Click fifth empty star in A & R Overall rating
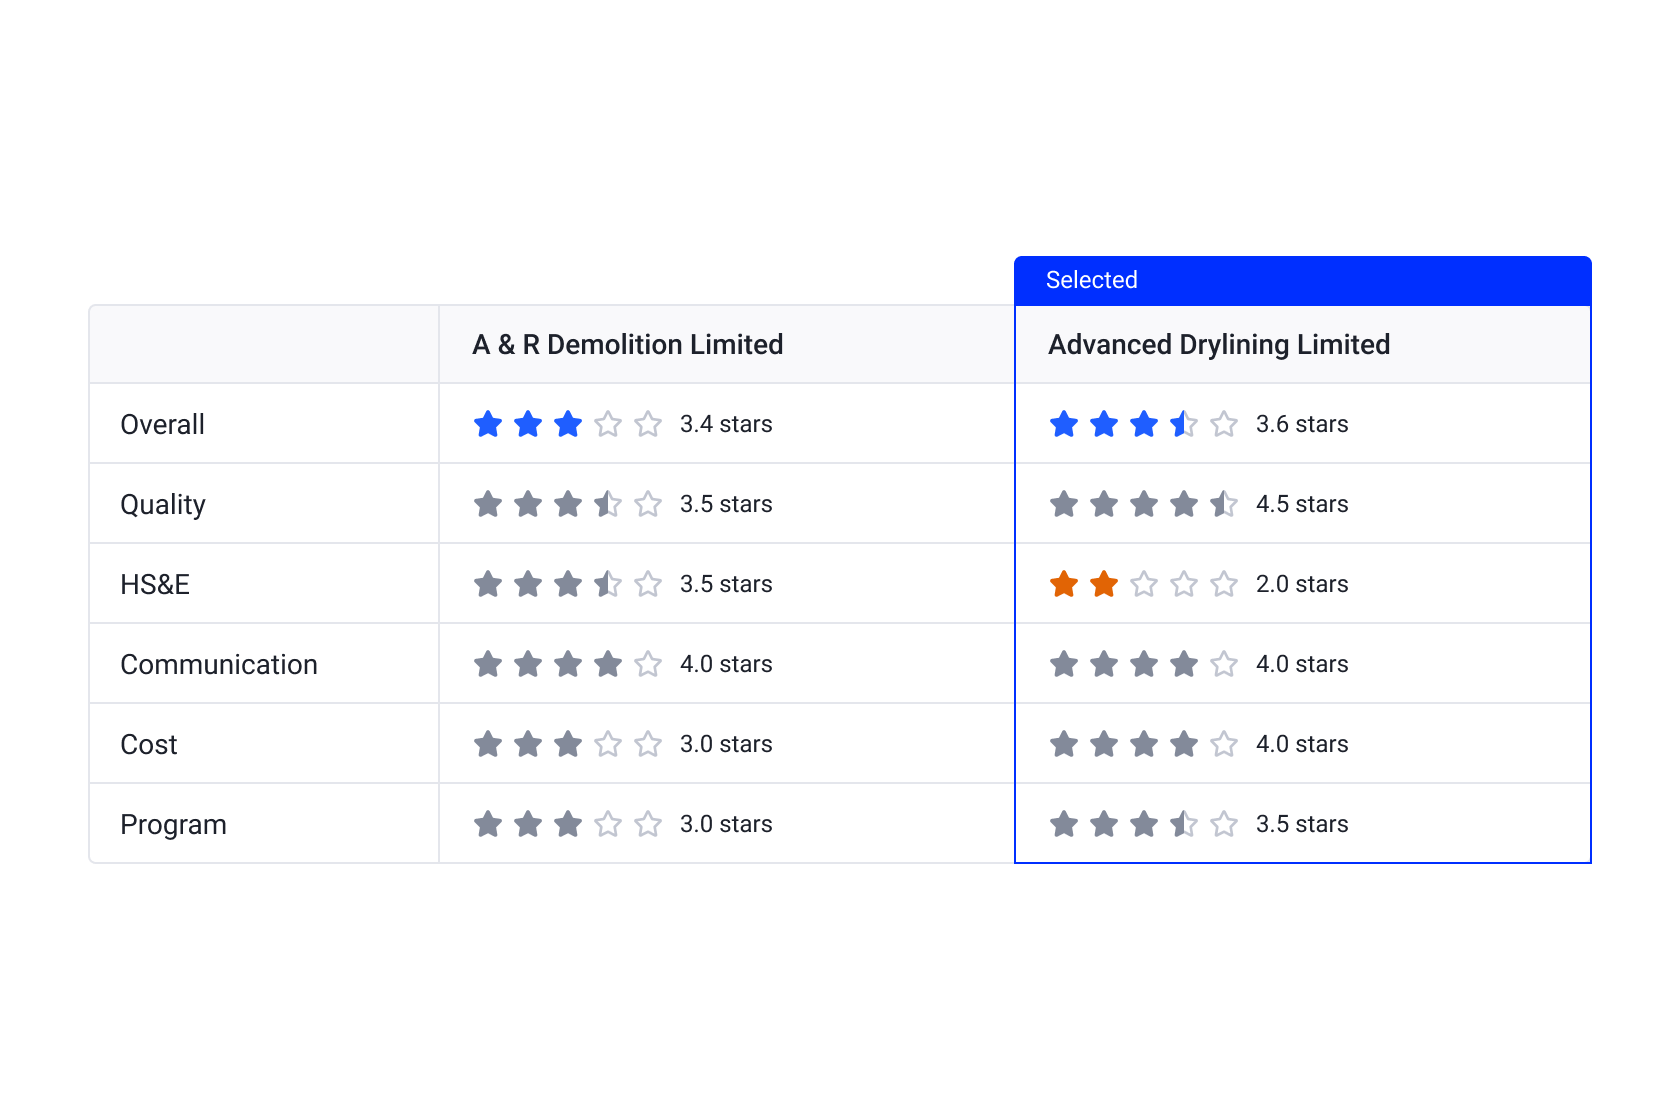Image resolution: width=1680 pixels, height=1120 pixels. coord(648,424)
